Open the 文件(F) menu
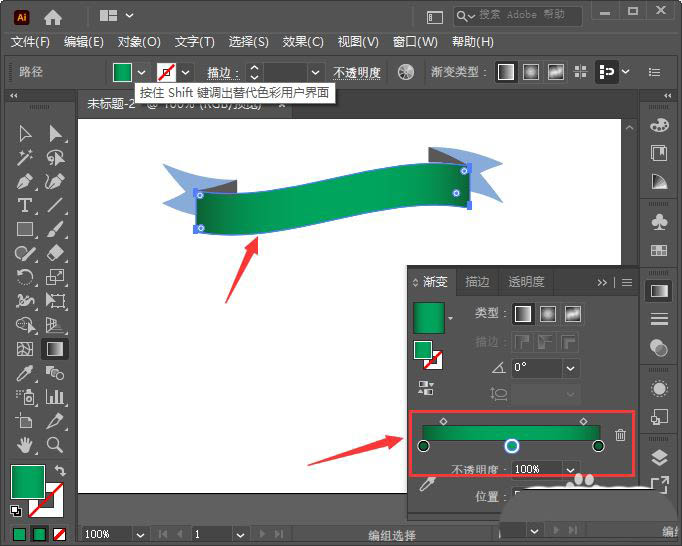 pyautogui.click(x=30, y=42)
